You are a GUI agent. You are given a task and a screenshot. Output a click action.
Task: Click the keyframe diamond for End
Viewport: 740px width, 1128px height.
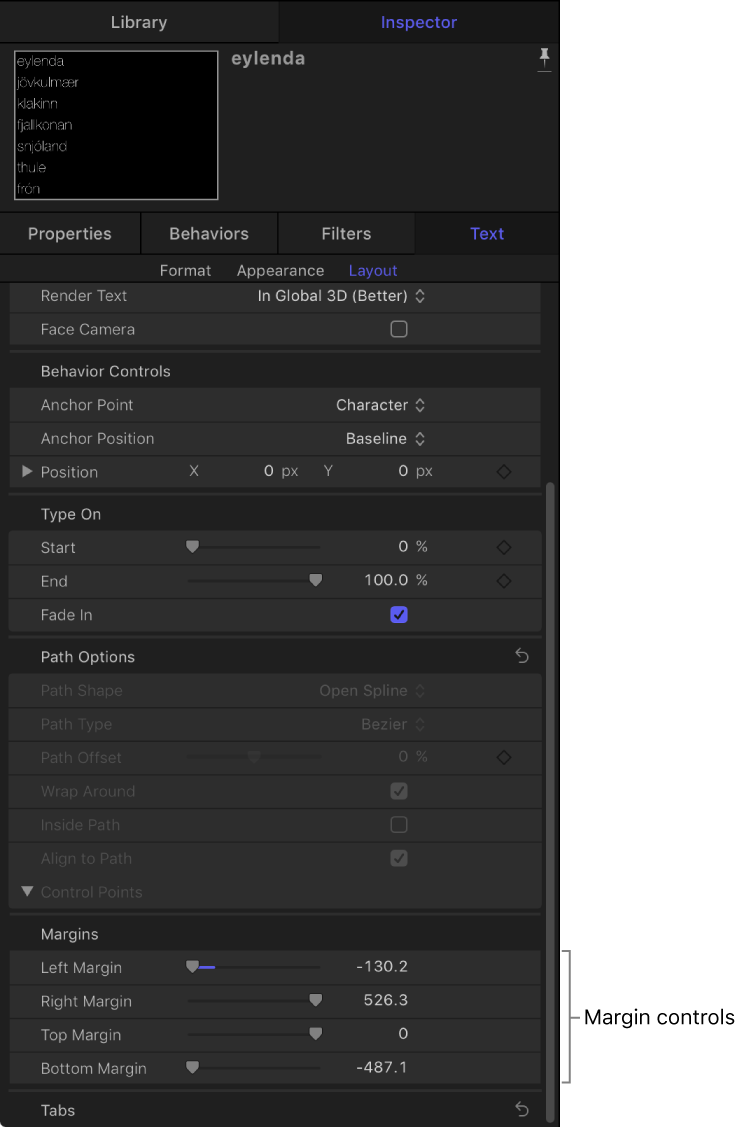503,580
